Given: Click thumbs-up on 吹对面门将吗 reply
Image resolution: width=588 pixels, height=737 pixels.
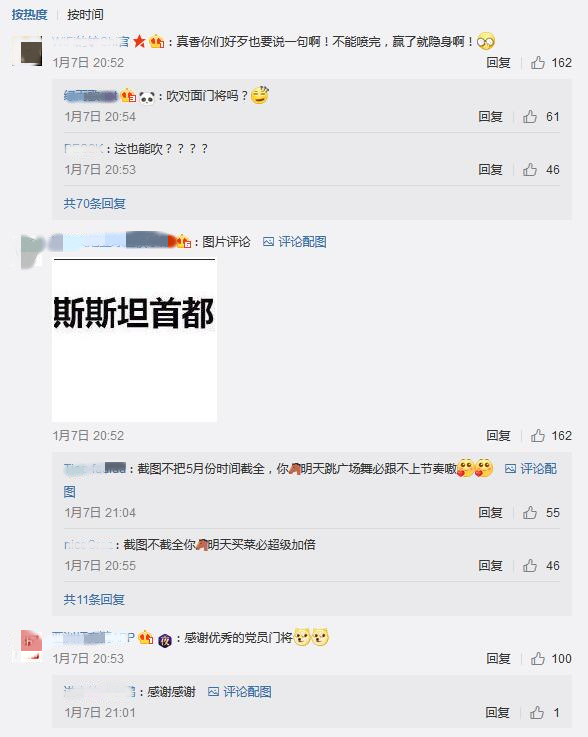Looking at the screenshot, I should pyautogui.click(x=530, y=117).
